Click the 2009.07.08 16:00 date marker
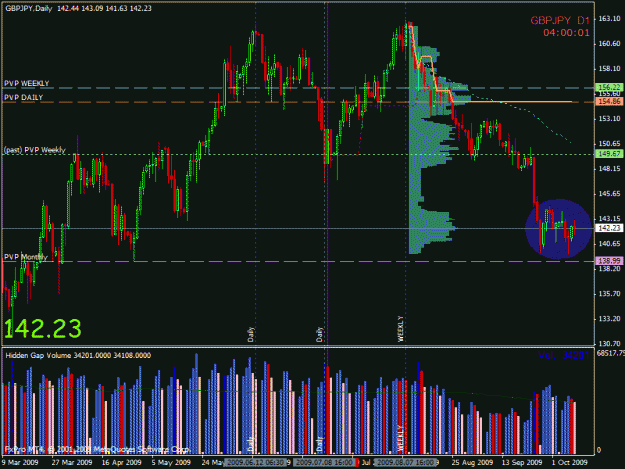 coord(324,463)
